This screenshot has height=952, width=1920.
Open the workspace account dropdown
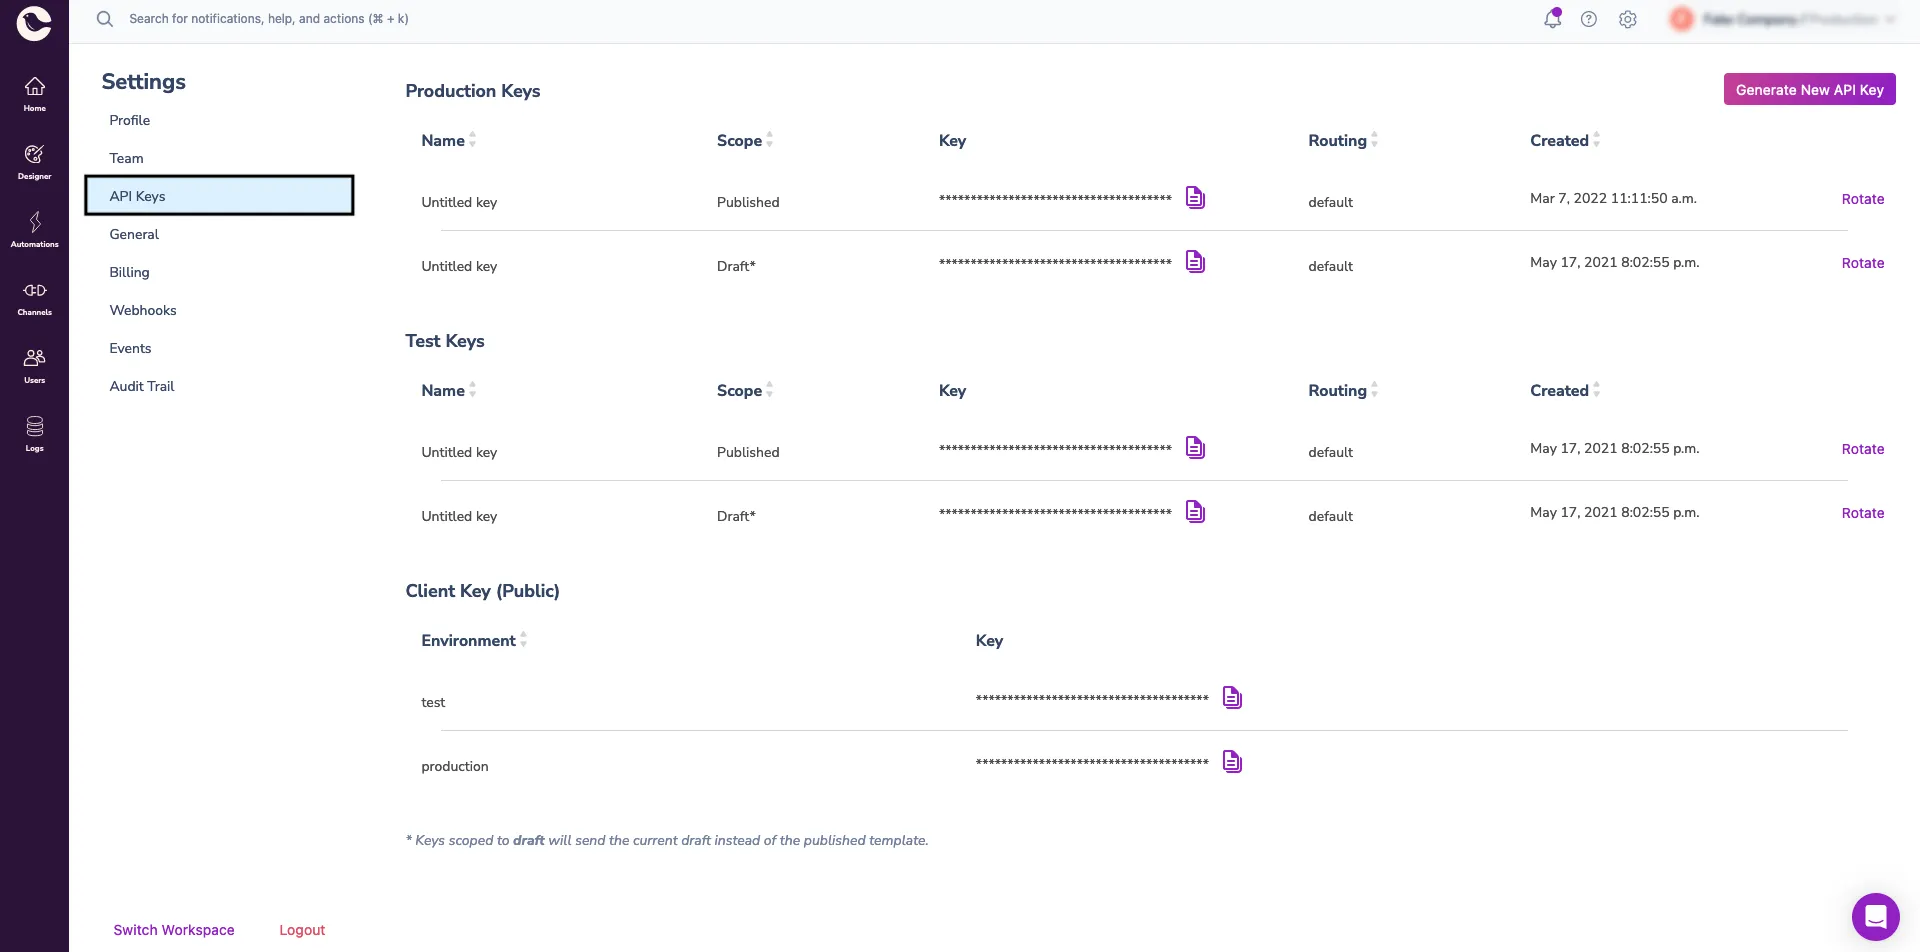point(1783,19)
